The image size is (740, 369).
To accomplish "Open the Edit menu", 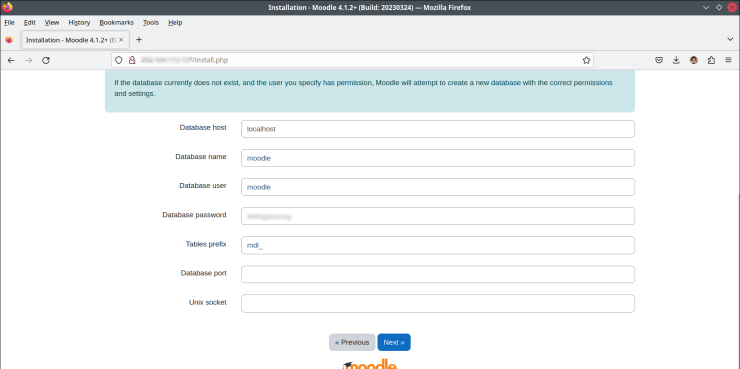I will click(30, 22).
